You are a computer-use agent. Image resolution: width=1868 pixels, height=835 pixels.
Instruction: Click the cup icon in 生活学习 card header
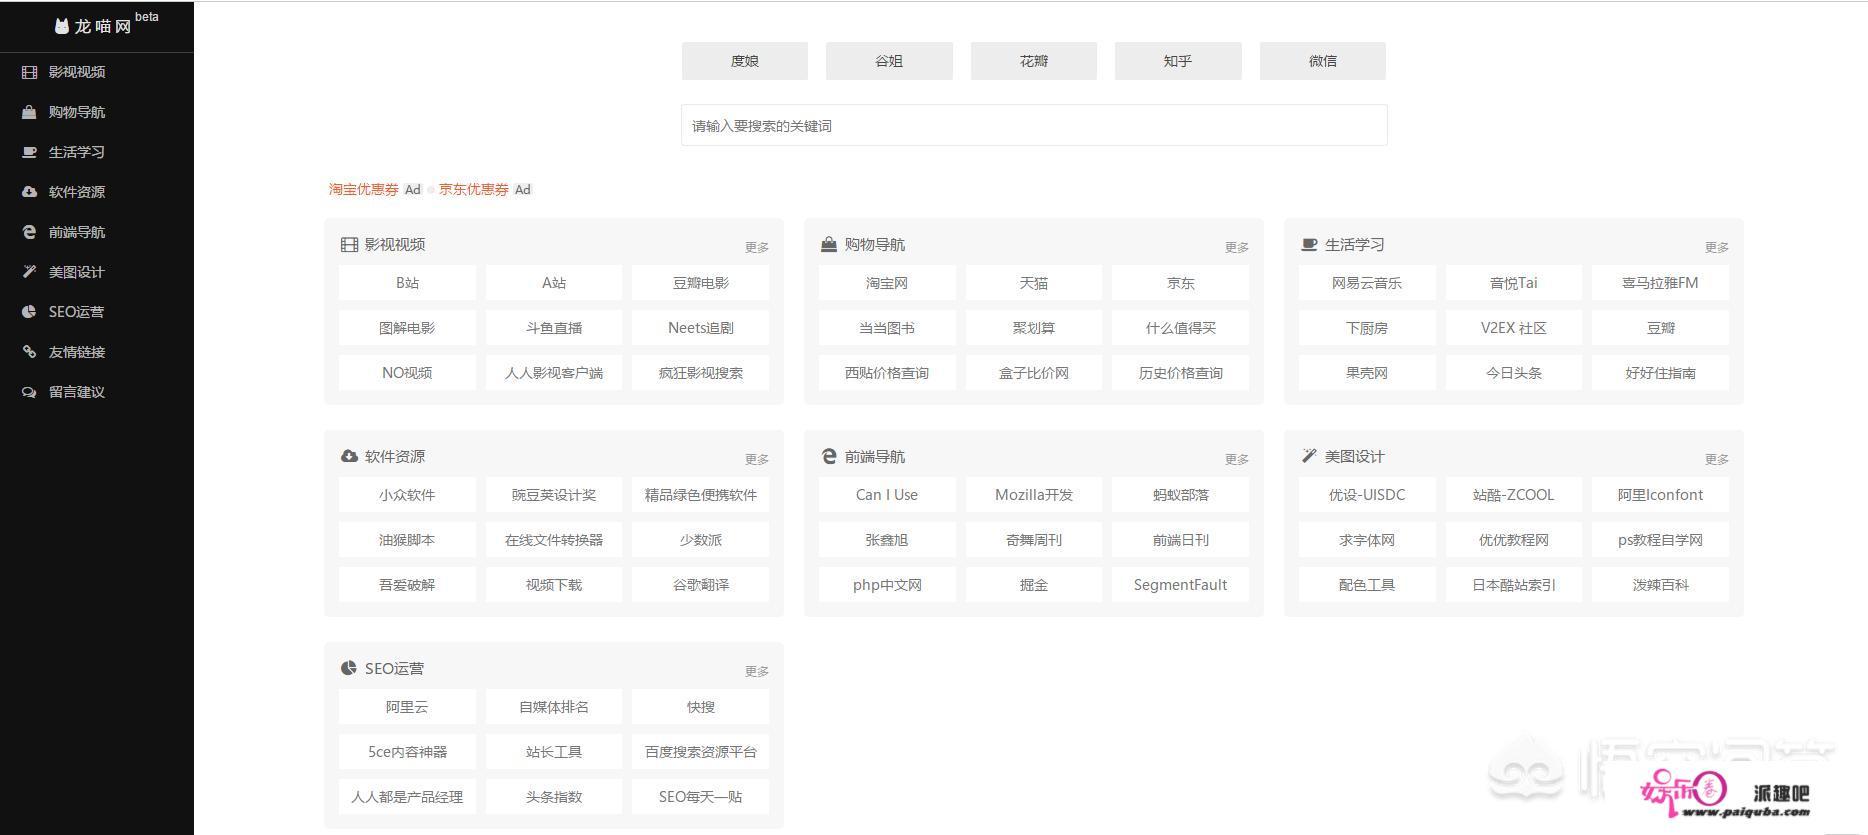point(1309,244)
